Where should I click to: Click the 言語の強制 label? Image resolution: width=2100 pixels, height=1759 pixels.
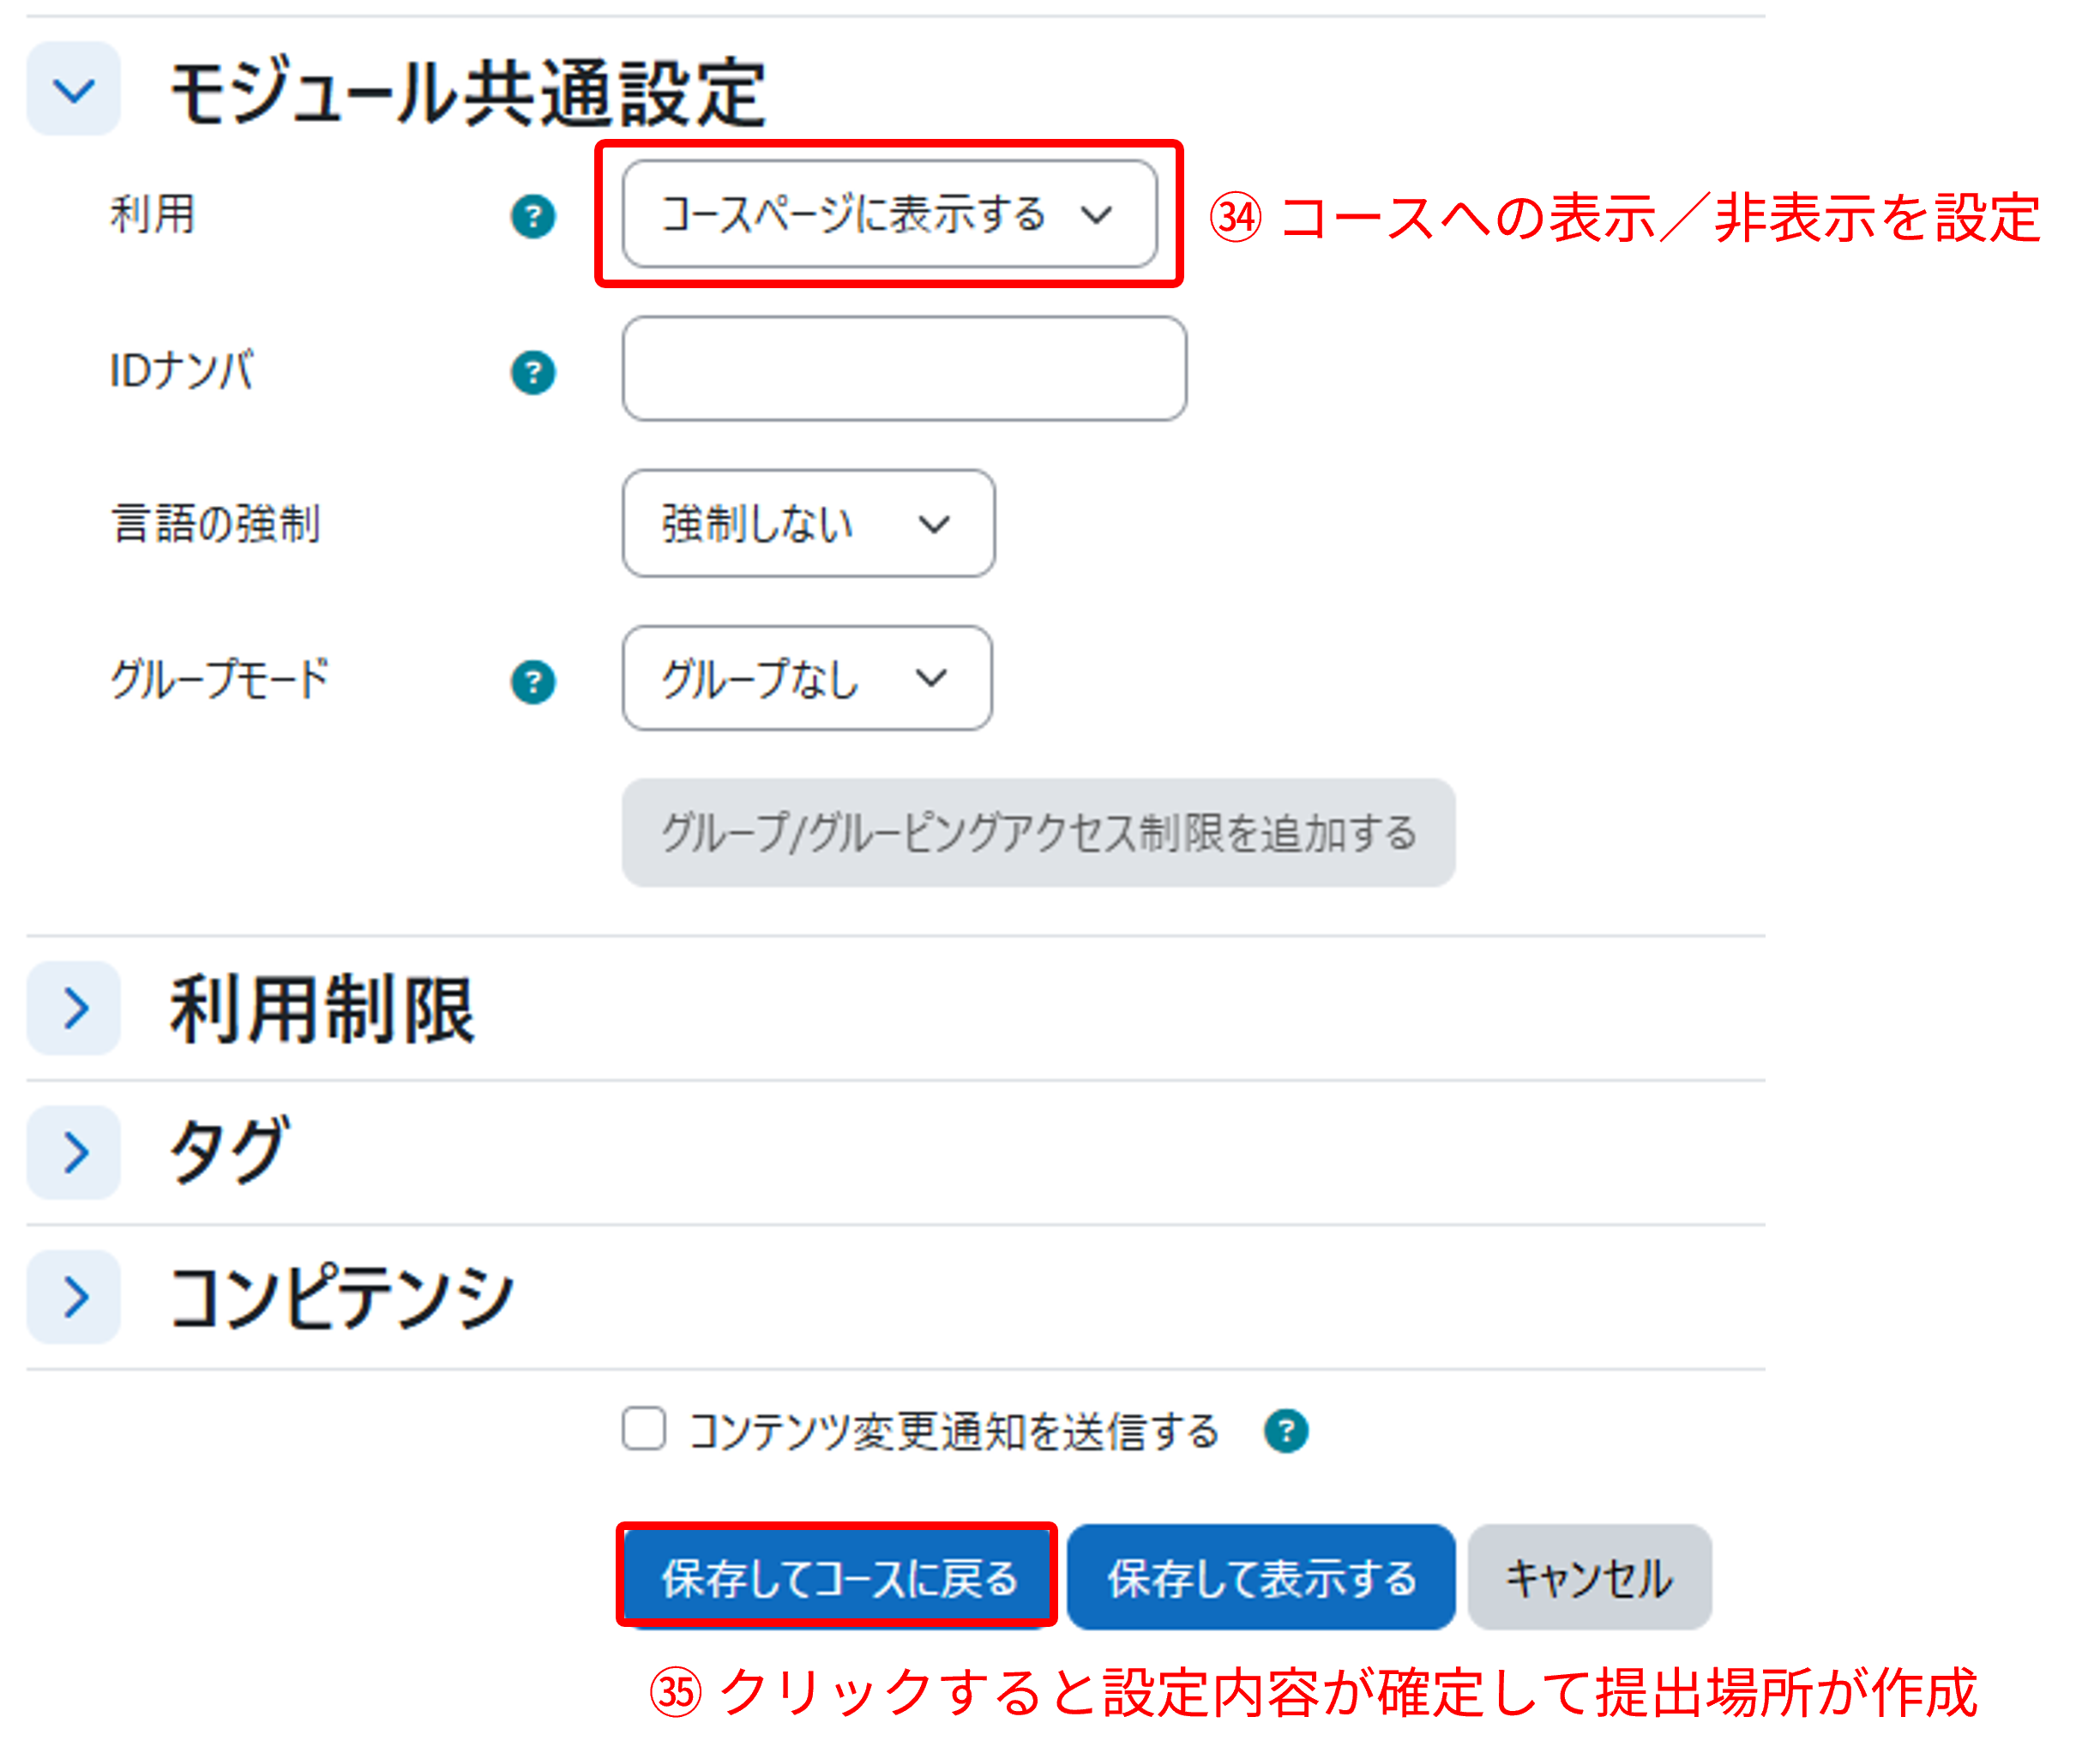[215, 523]
